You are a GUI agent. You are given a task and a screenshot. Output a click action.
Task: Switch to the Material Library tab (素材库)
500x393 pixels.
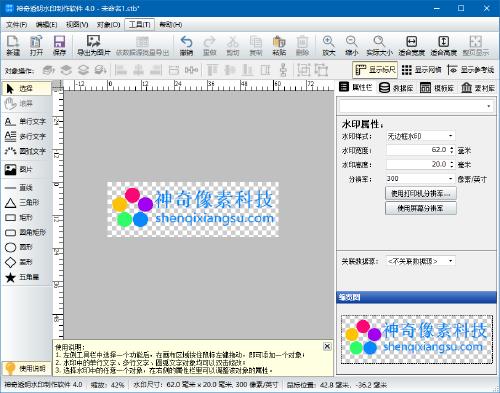tap(478, 88)
